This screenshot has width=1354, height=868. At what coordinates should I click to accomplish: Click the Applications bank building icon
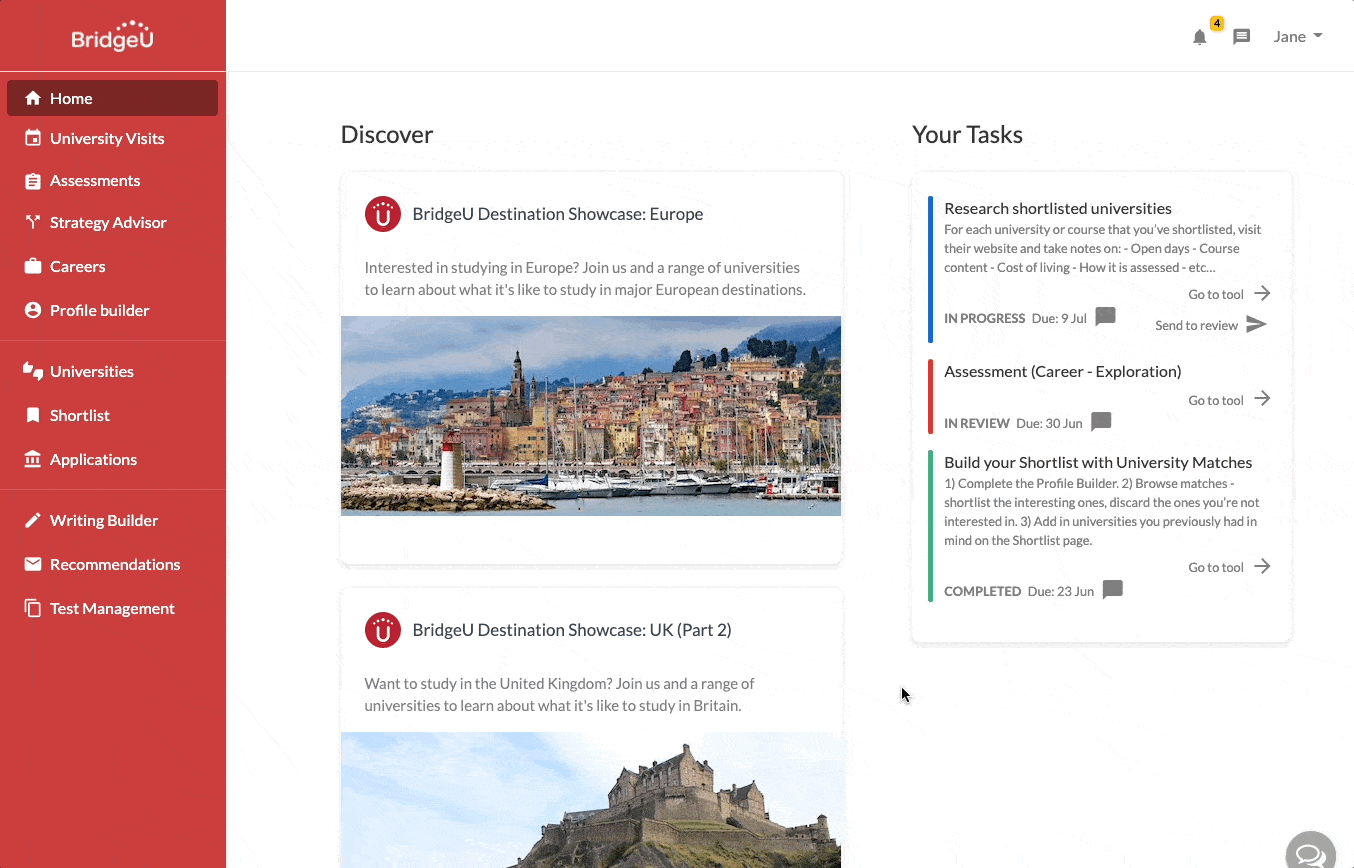pos(33,459)
